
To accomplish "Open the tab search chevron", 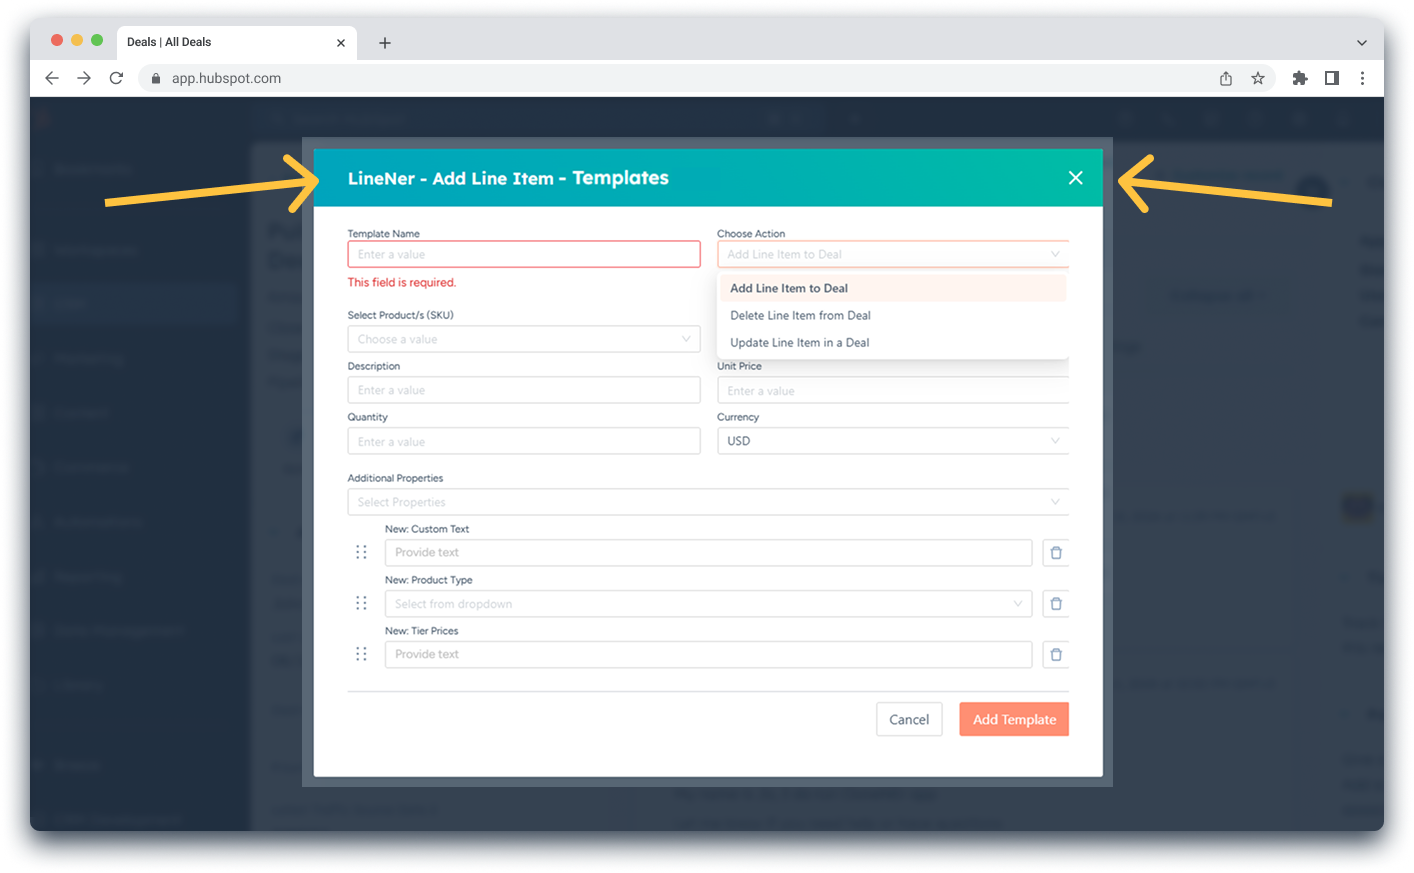I will 1361,43.
